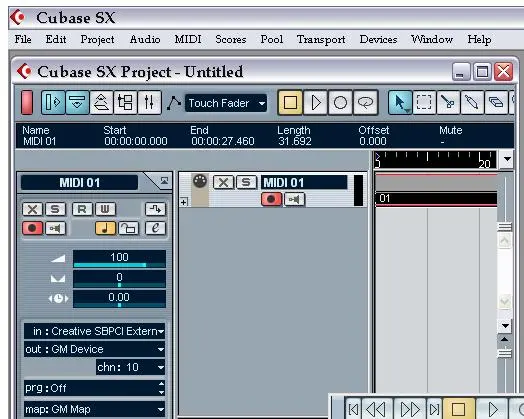The height and width of the screenshot is (419, 524).
Task: Select the Object Selection arrow tool
Action: (x=400, y=102)
